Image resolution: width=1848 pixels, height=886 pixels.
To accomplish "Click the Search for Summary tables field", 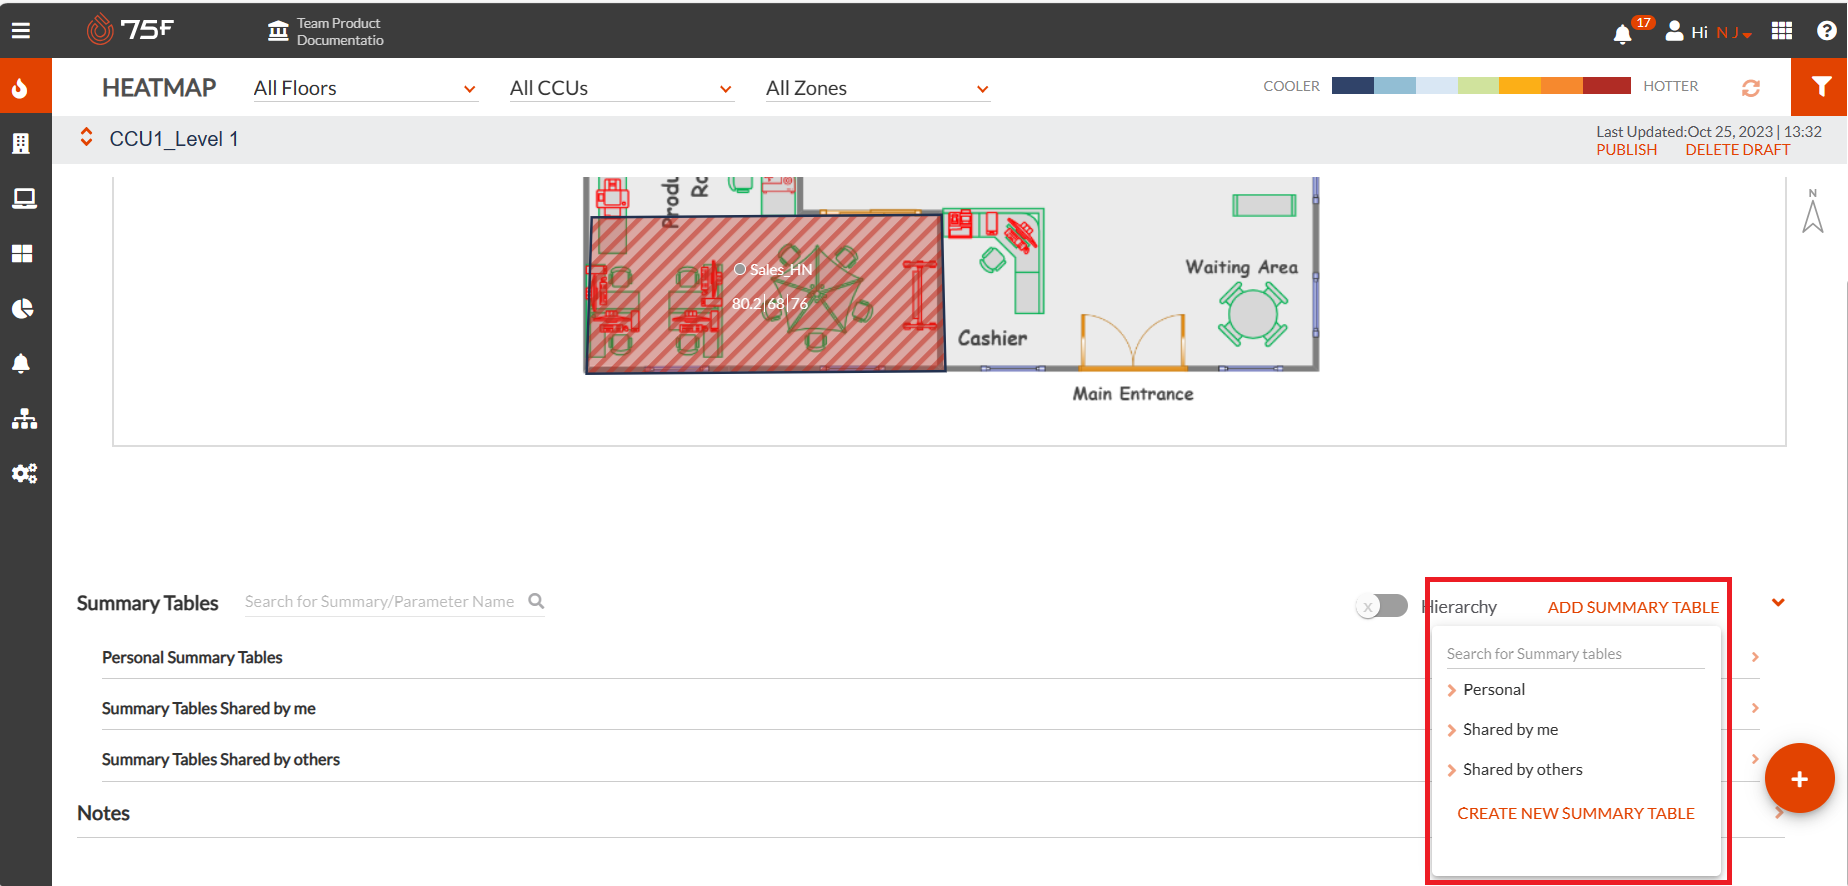I will 1575,654.
